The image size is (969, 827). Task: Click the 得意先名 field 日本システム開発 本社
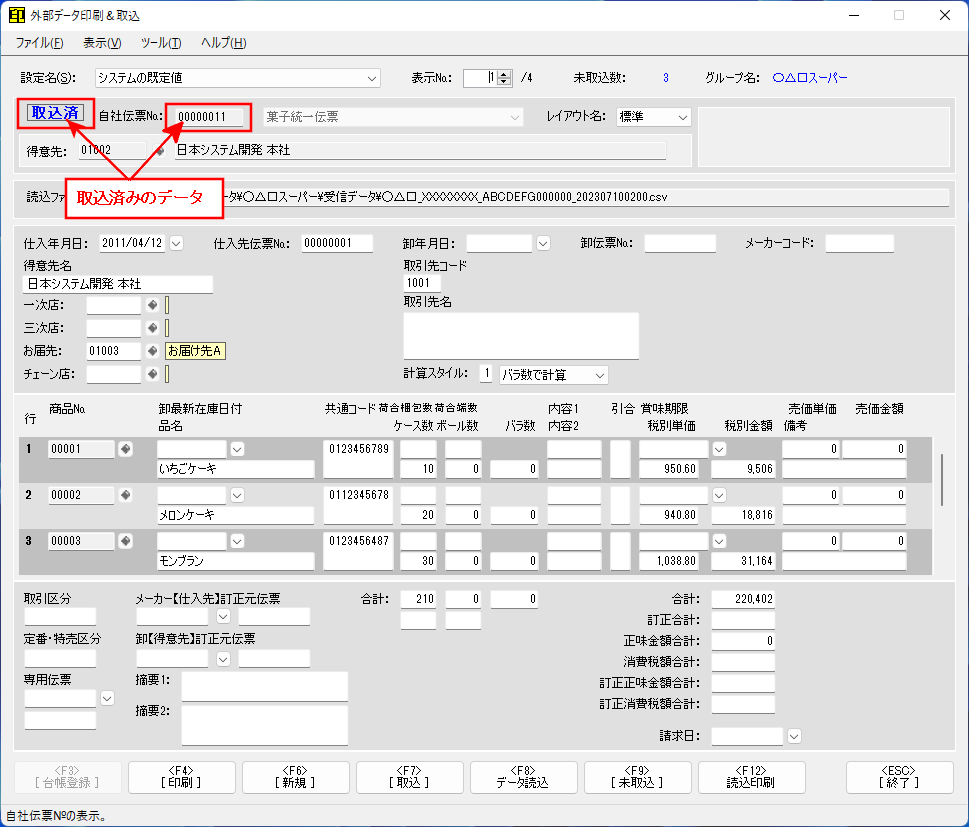tap(118, 284)
